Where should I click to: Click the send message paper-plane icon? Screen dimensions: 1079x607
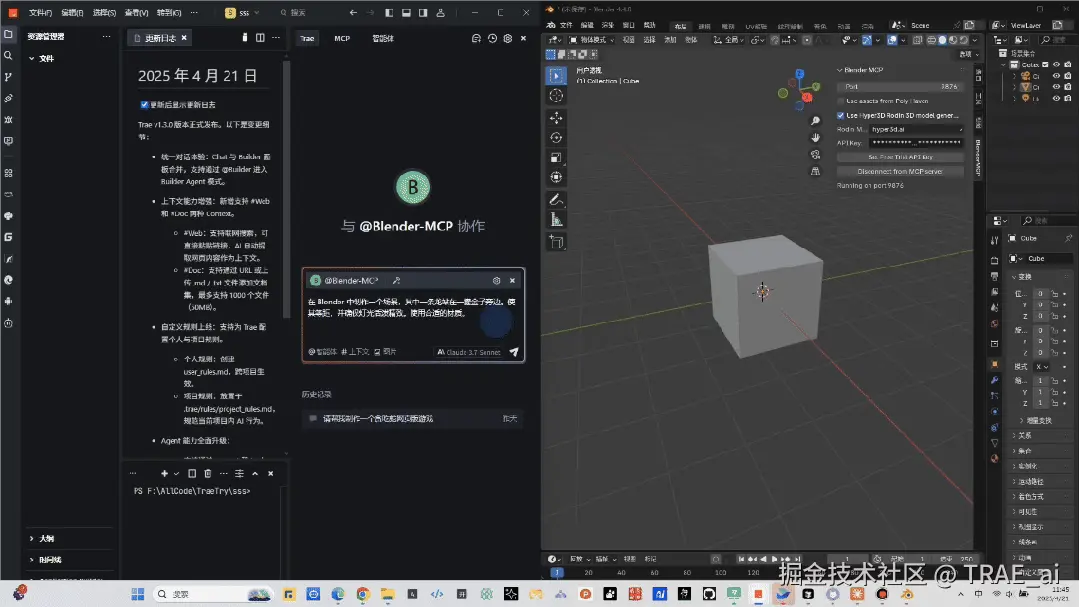click(x=514, y=352)
